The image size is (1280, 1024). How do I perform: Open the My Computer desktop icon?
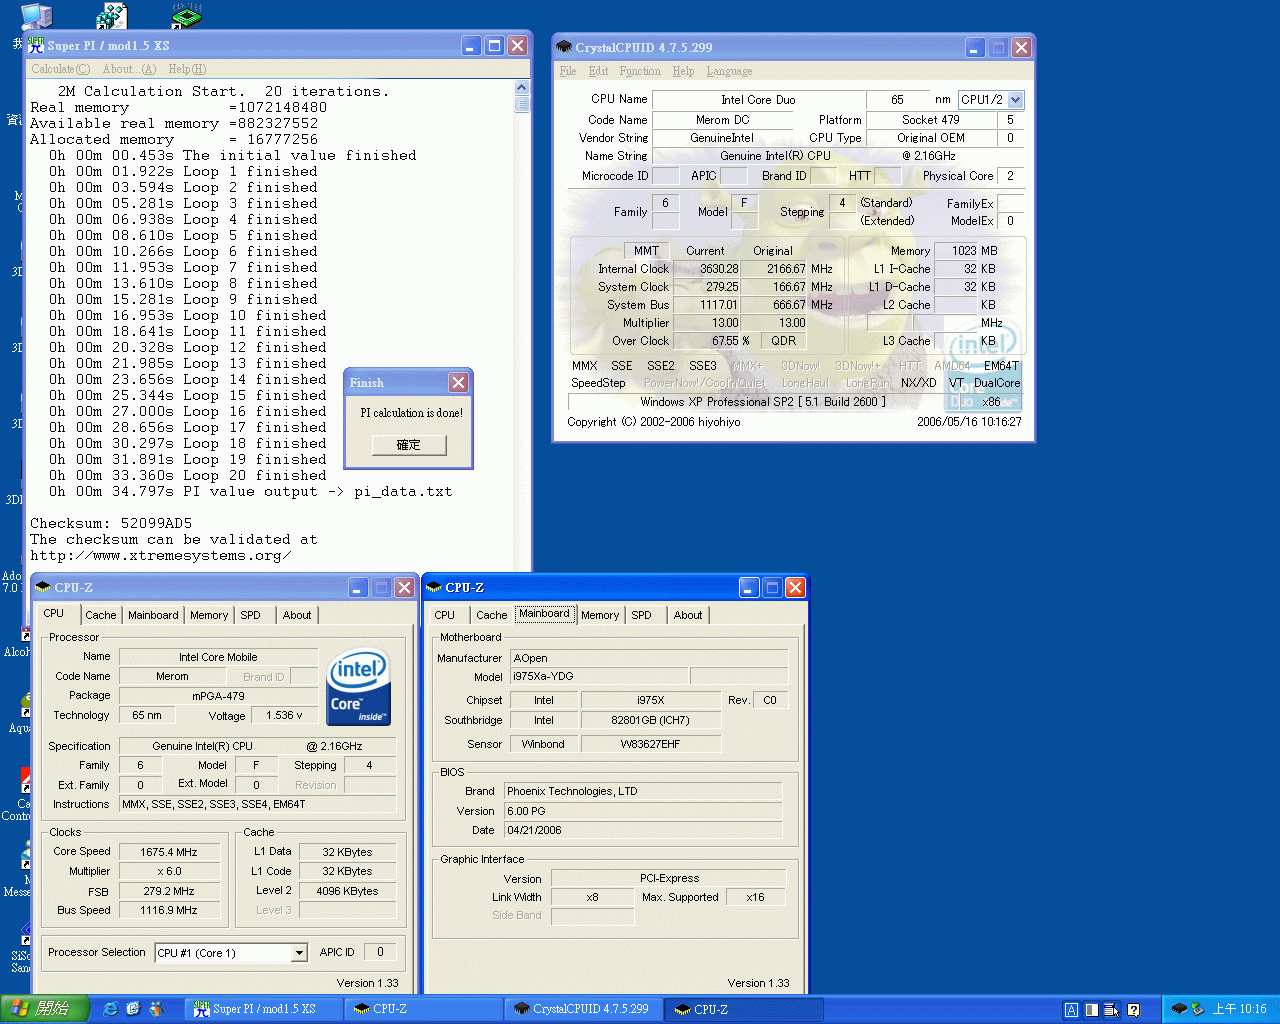(36, 16)
